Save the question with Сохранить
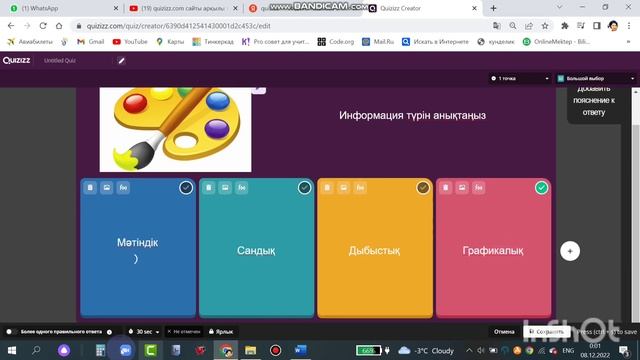 pos(547,331)
